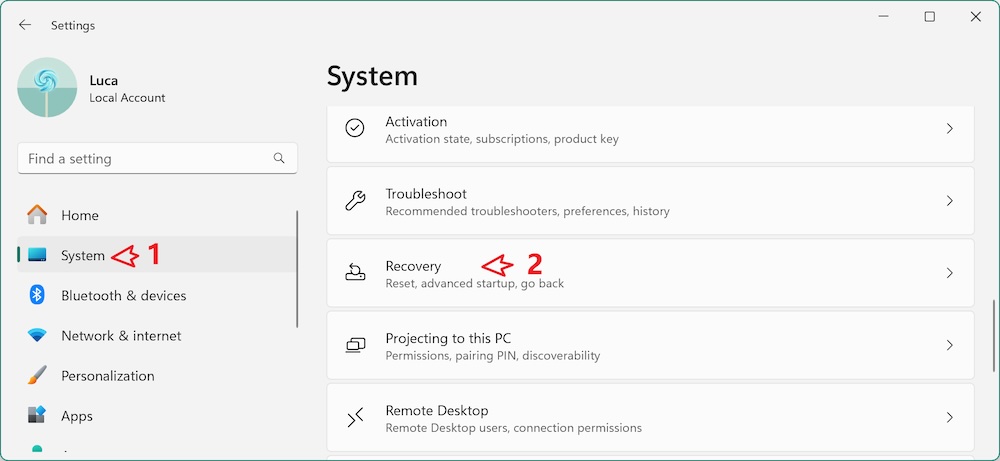Click the Recovery drive icon
This screenshot has width=1000, height=461.
coord(355,273)
